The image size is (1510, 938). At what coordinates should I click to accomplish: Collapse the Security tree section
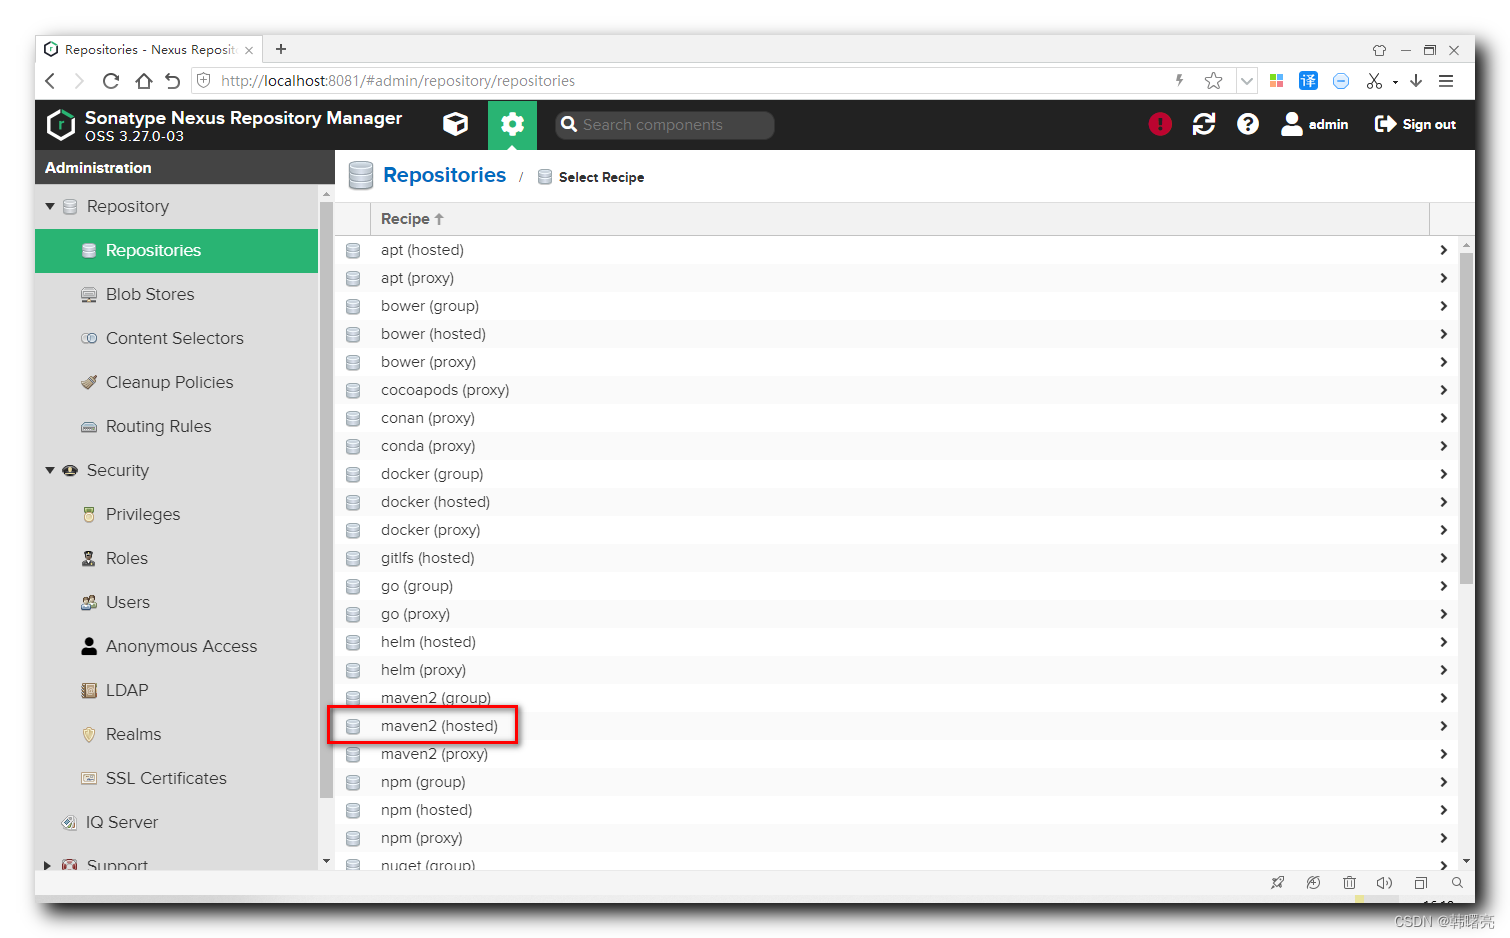50,470
